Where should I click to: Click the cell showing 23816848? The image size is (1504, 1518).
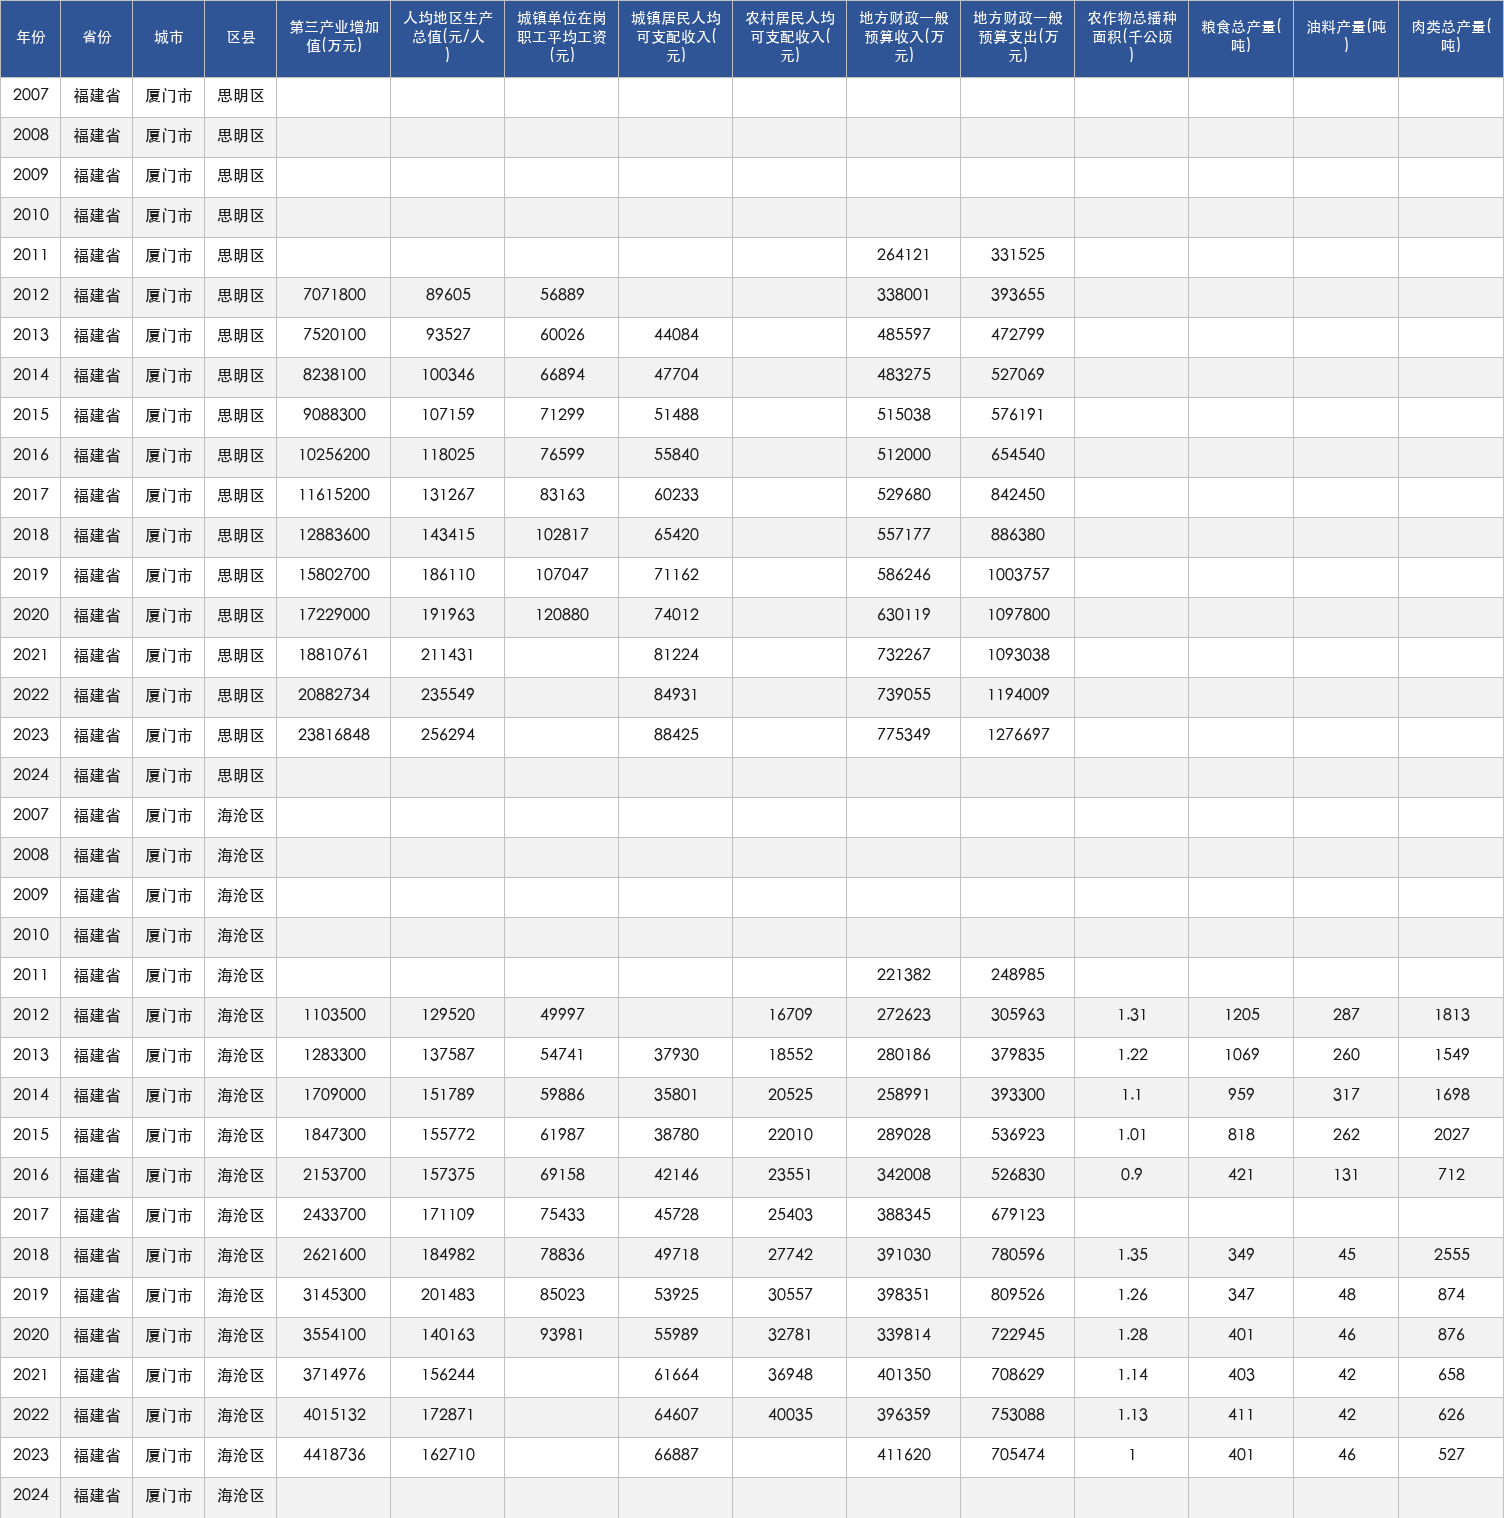coord(334,736)
